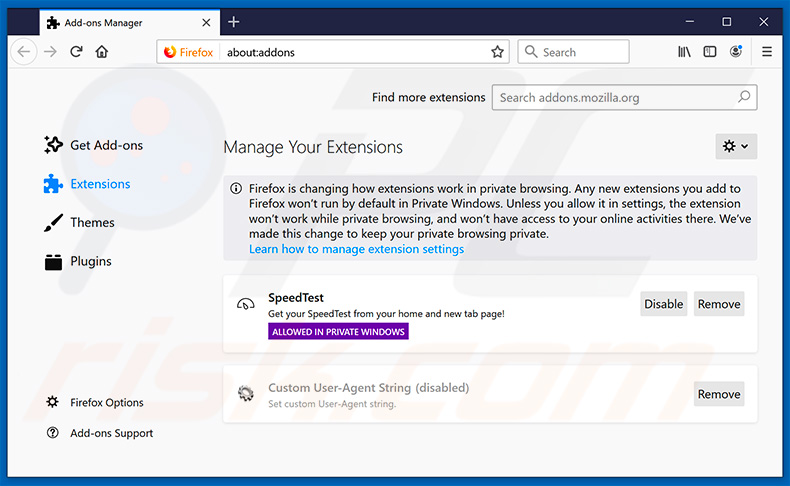Toggle the sidebar view icon
The image size is (790, 486).
(x=710, y=52)
